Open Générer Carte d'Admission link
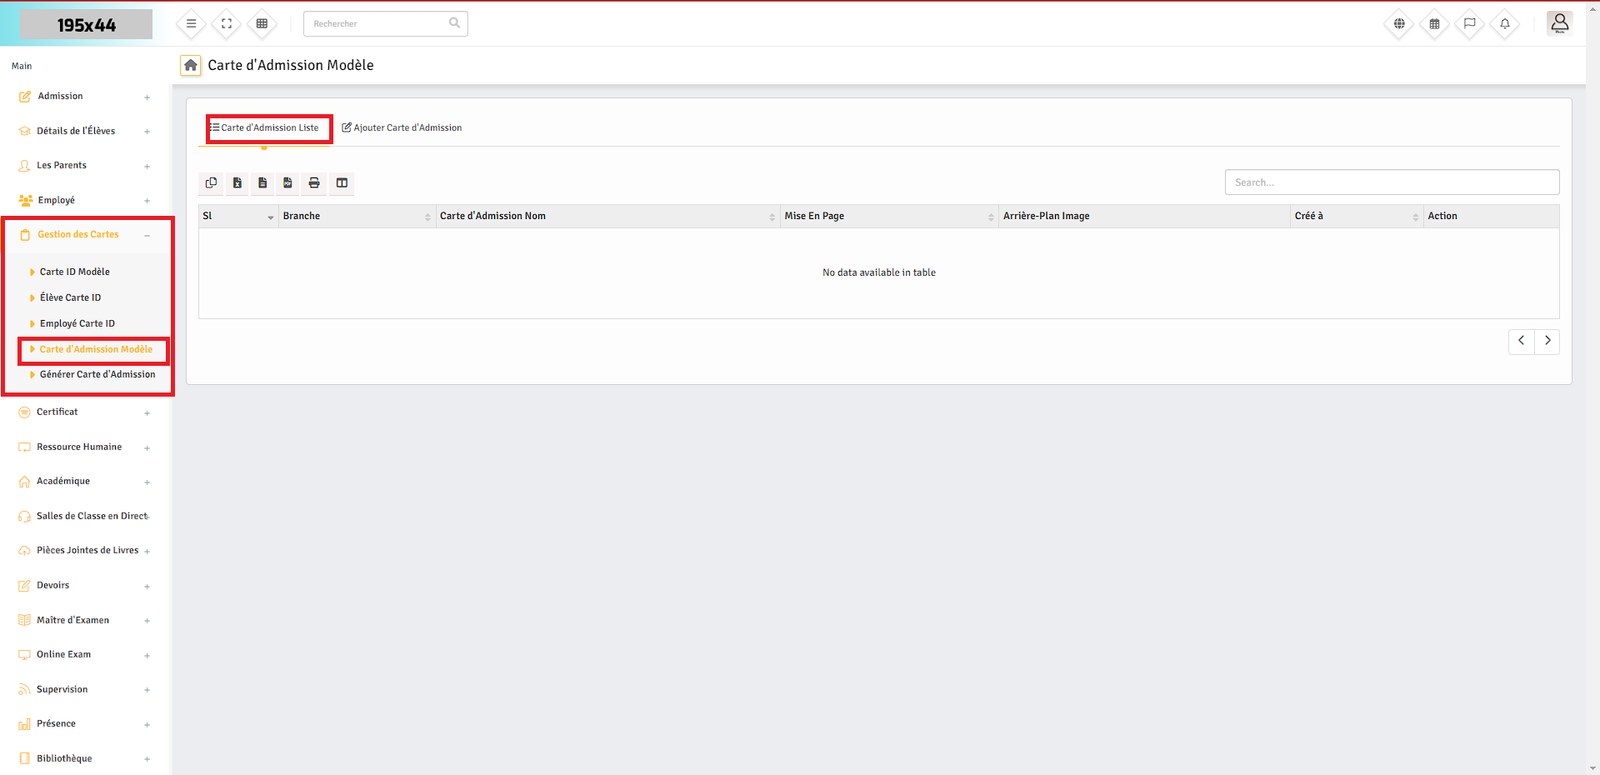 coord(97,375)
